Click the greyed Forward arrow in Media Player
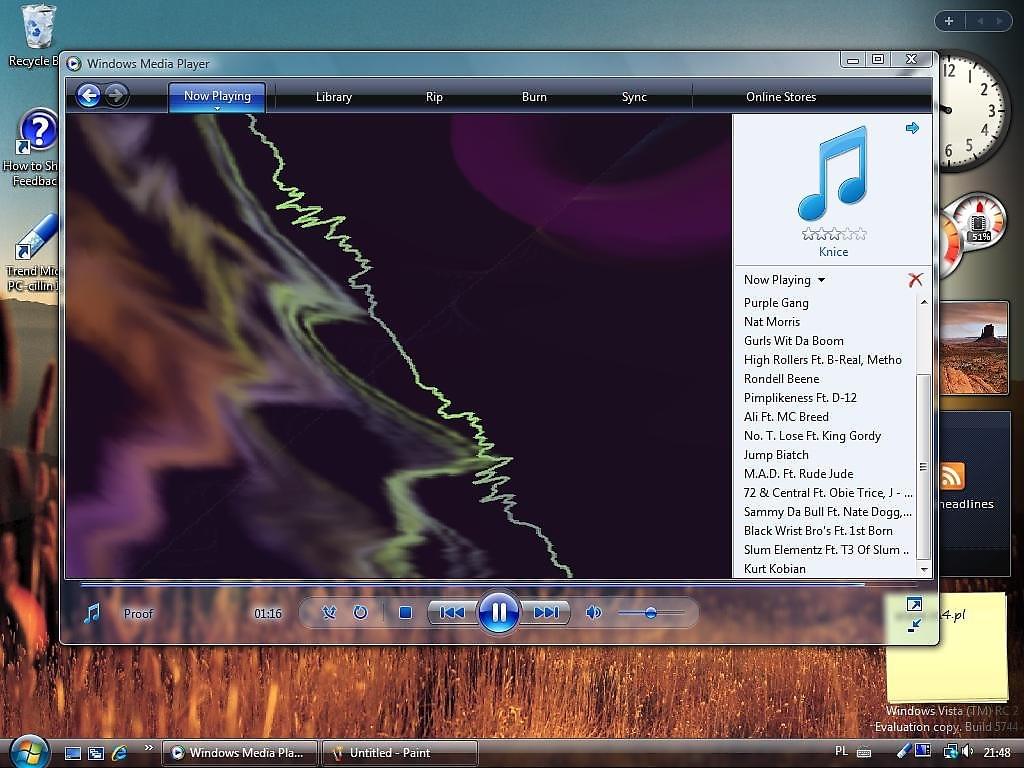The height and width of the screenshot is (768, 1024). pyautogui.click(x=116, y=95)
